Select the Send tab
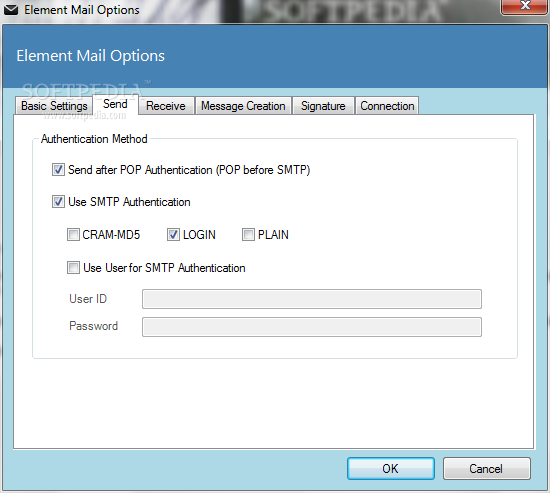550x493 pixels. [115, 104]
